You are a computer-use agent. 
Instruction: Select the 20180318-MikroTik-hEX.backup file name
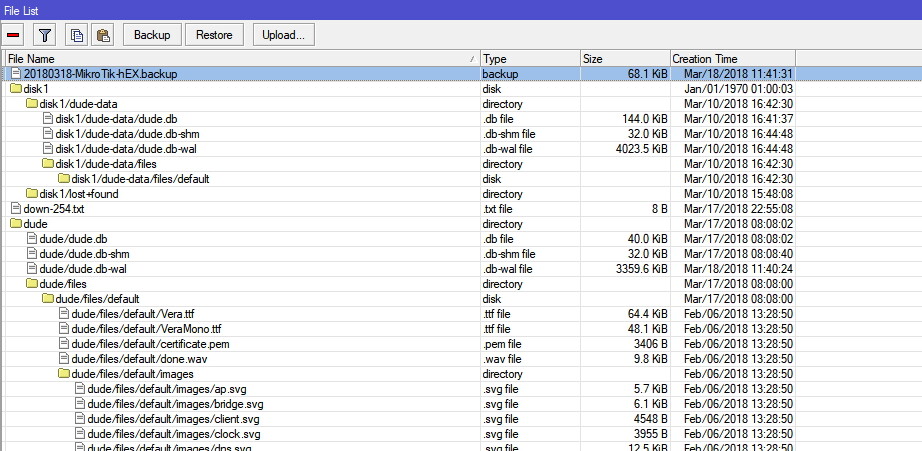[100, 74]
